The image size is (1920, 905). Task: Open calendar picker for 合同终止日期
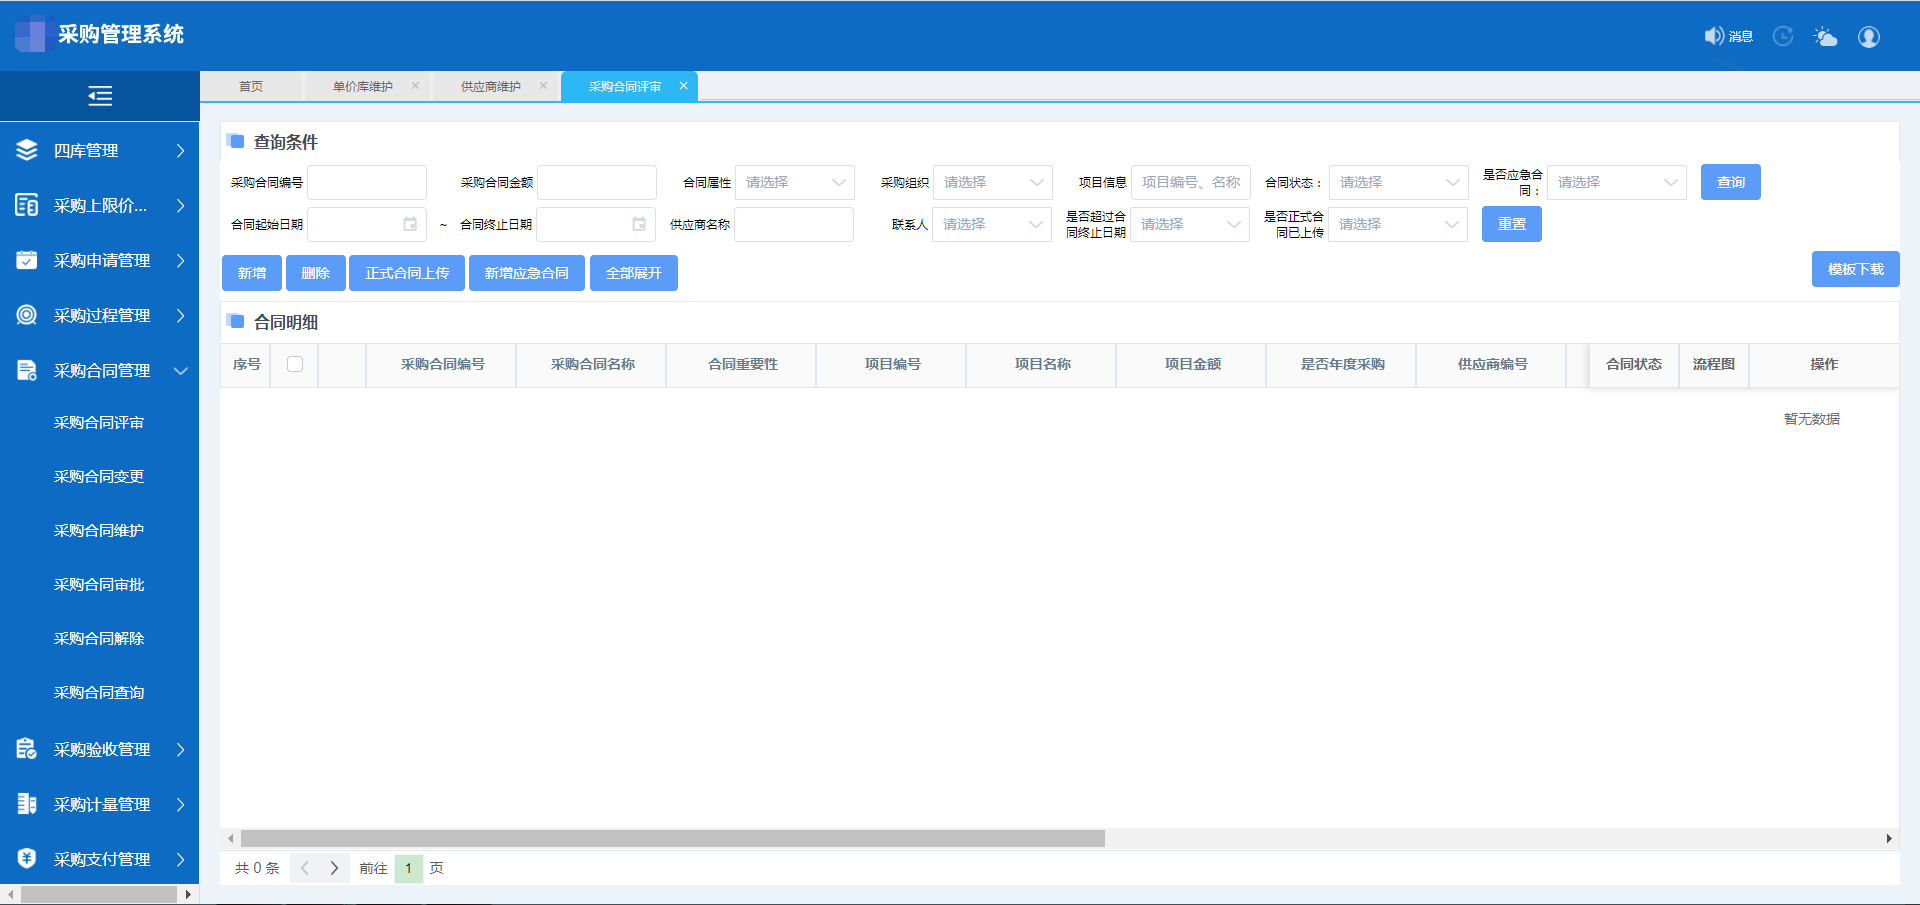pos(639,224)
